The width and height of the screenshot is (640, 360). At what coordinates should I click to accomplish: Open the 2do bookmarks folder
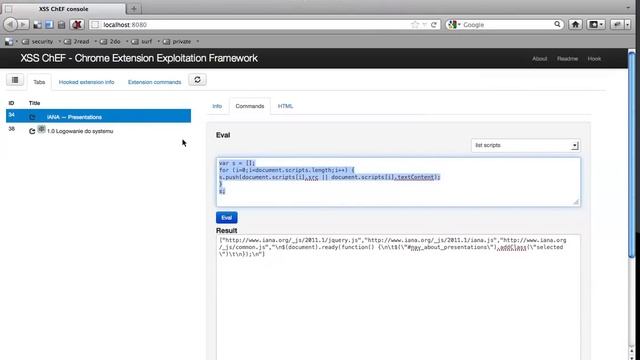[x=110, y=42]
